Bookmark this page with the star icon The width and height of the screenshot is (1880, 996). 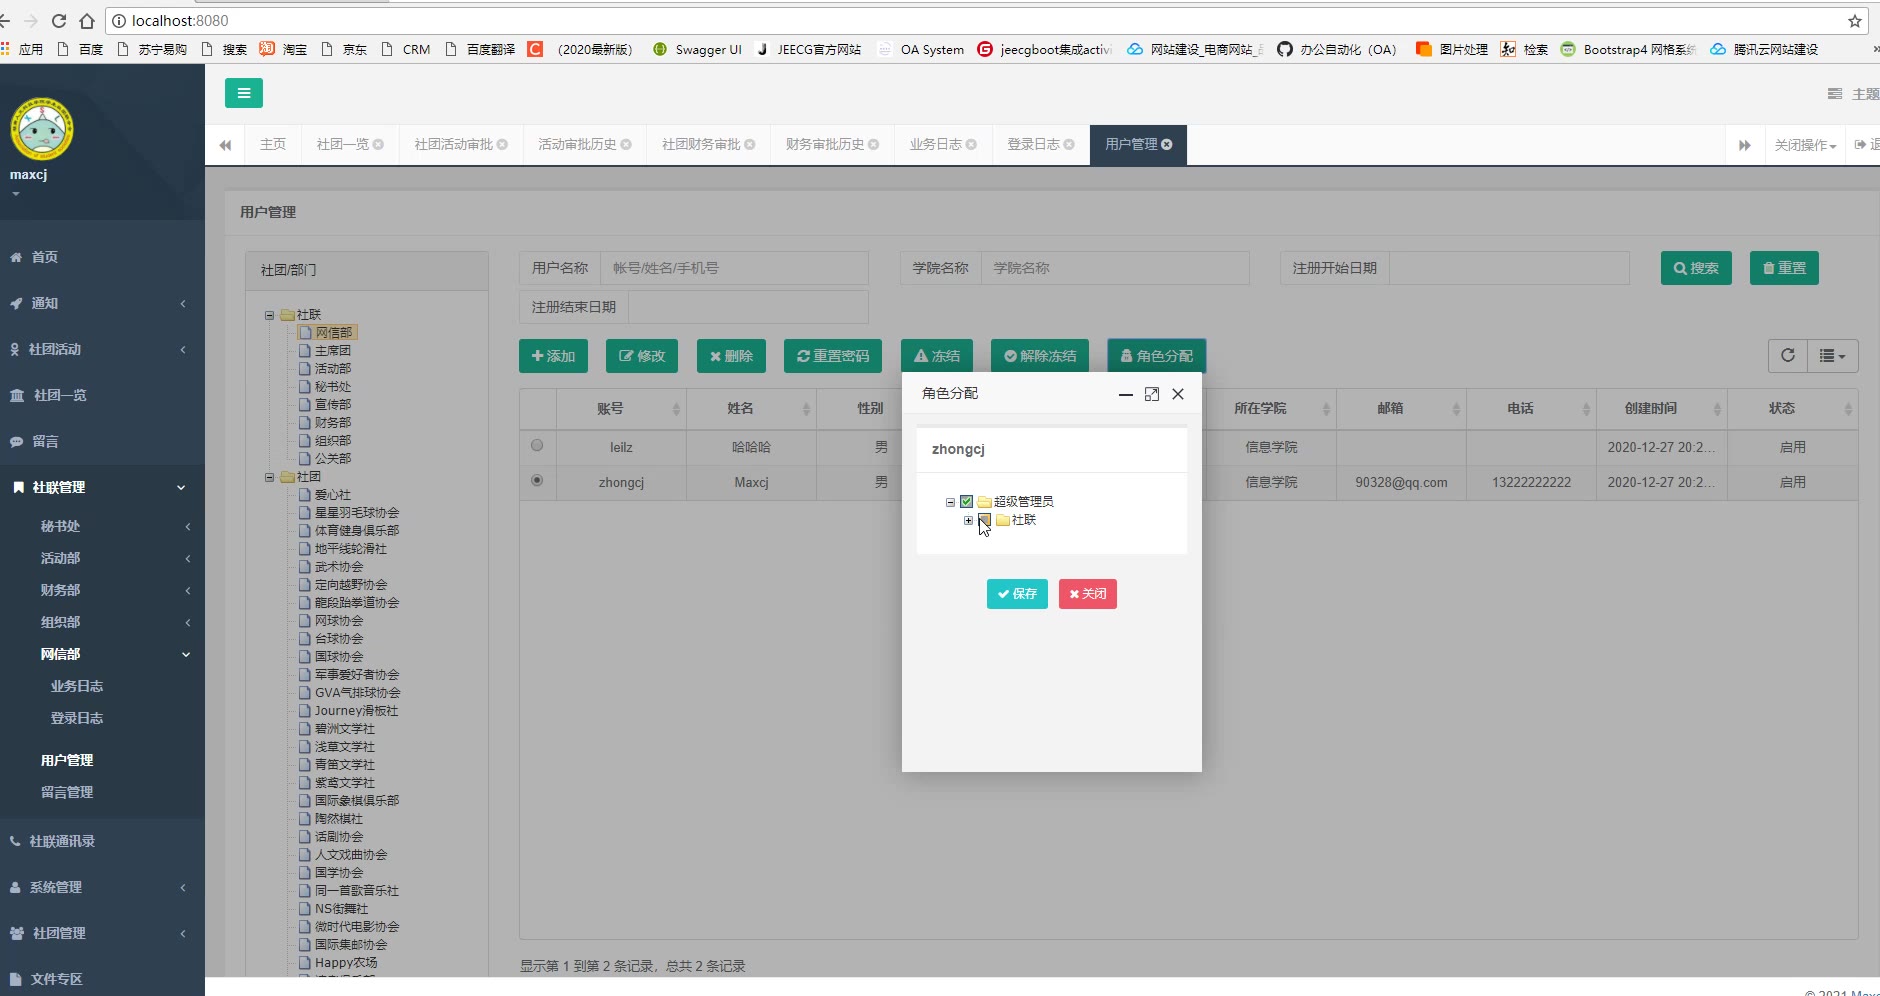(1855, 21)
